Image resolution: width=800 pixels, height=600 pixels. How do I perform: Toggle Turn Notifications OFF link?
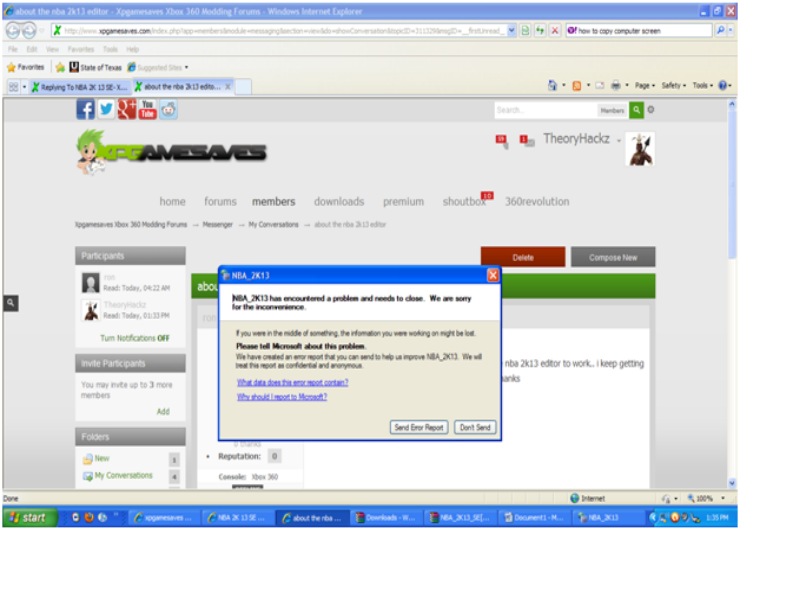click(134, 338)
